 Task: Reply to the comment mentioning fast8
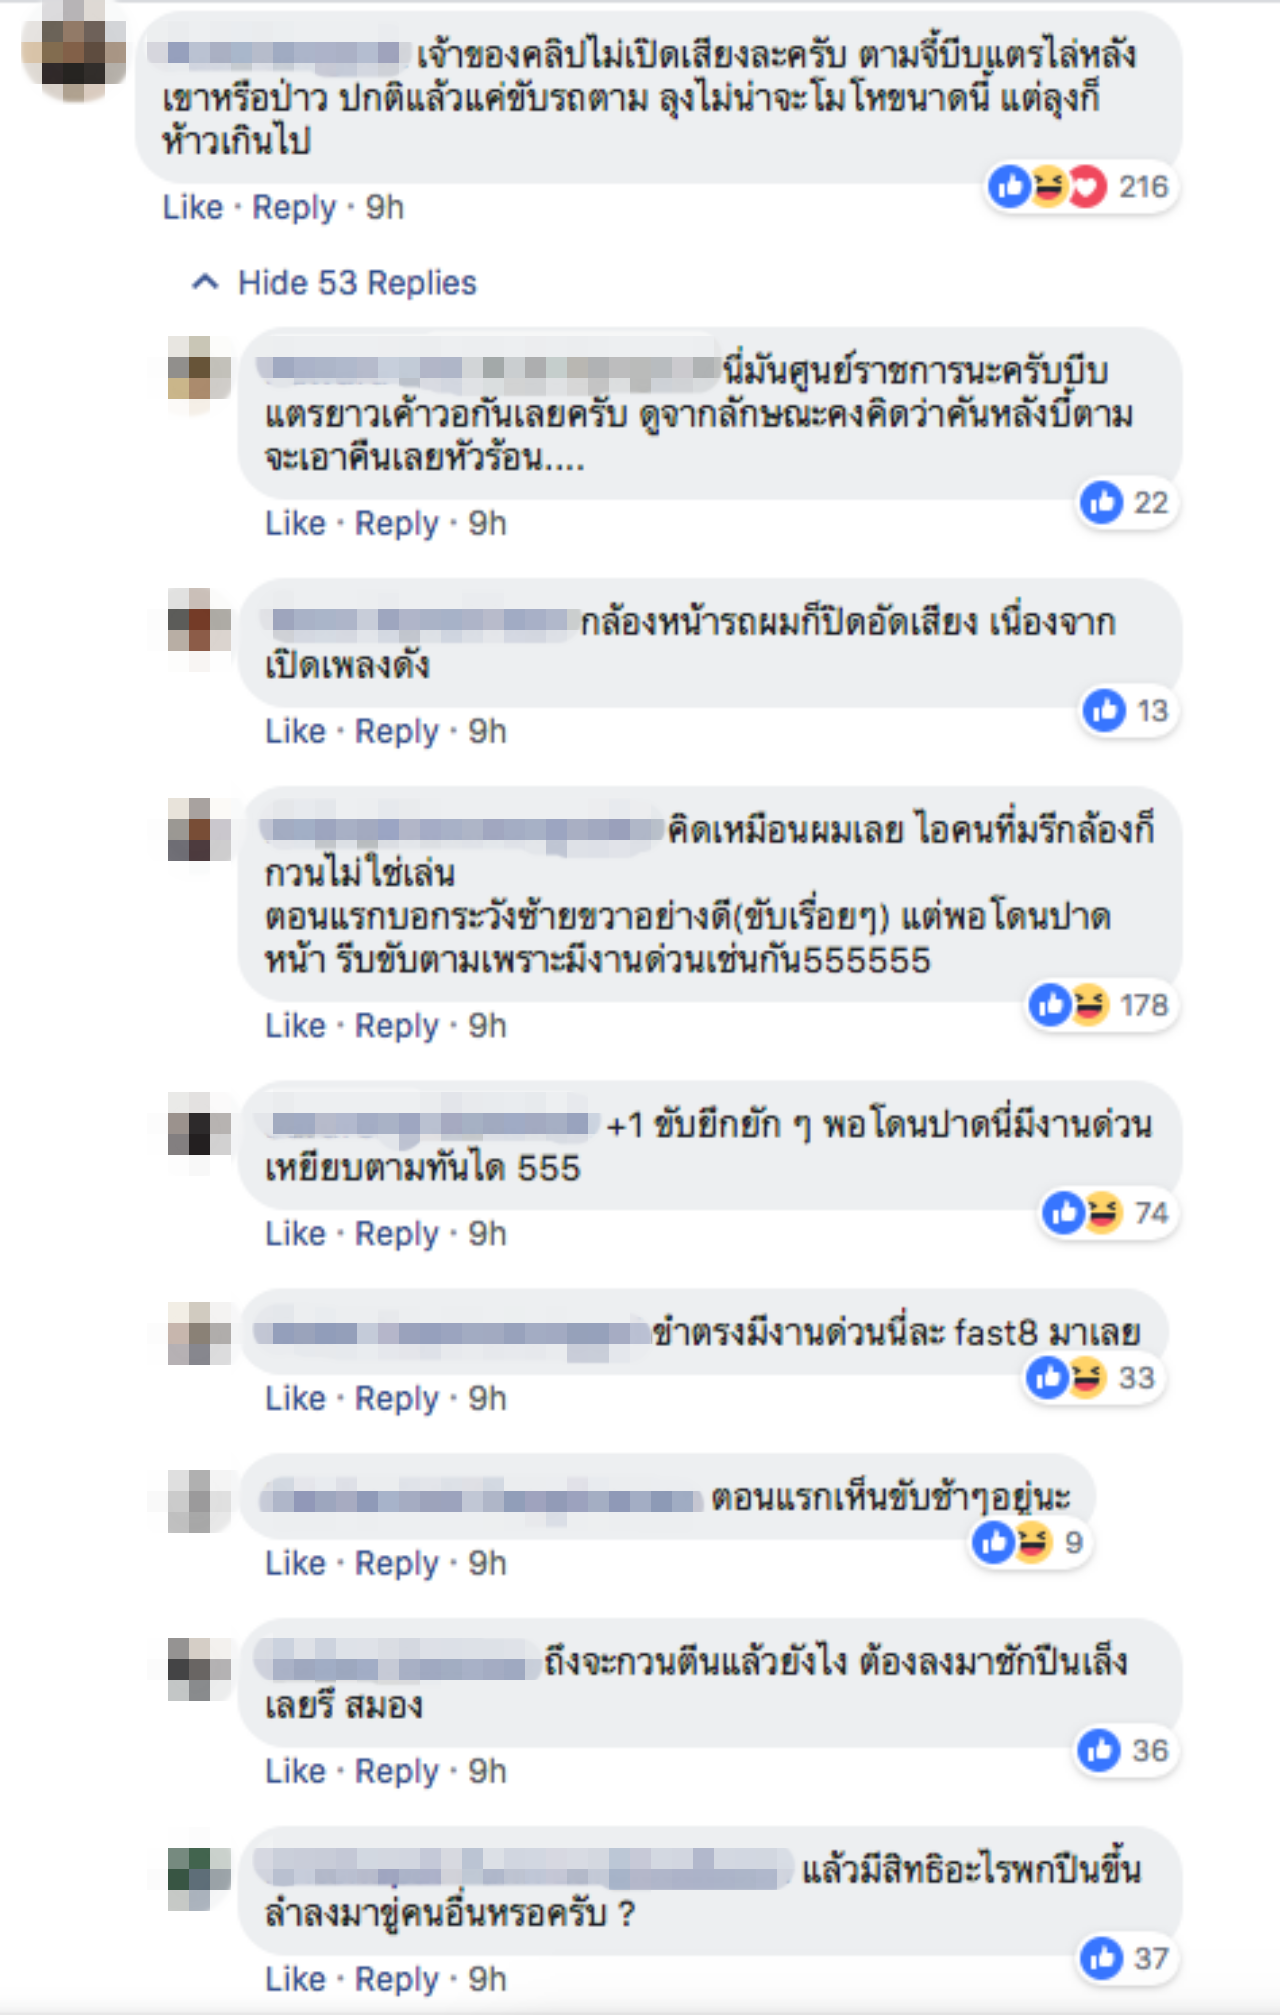pos(397,1398)
